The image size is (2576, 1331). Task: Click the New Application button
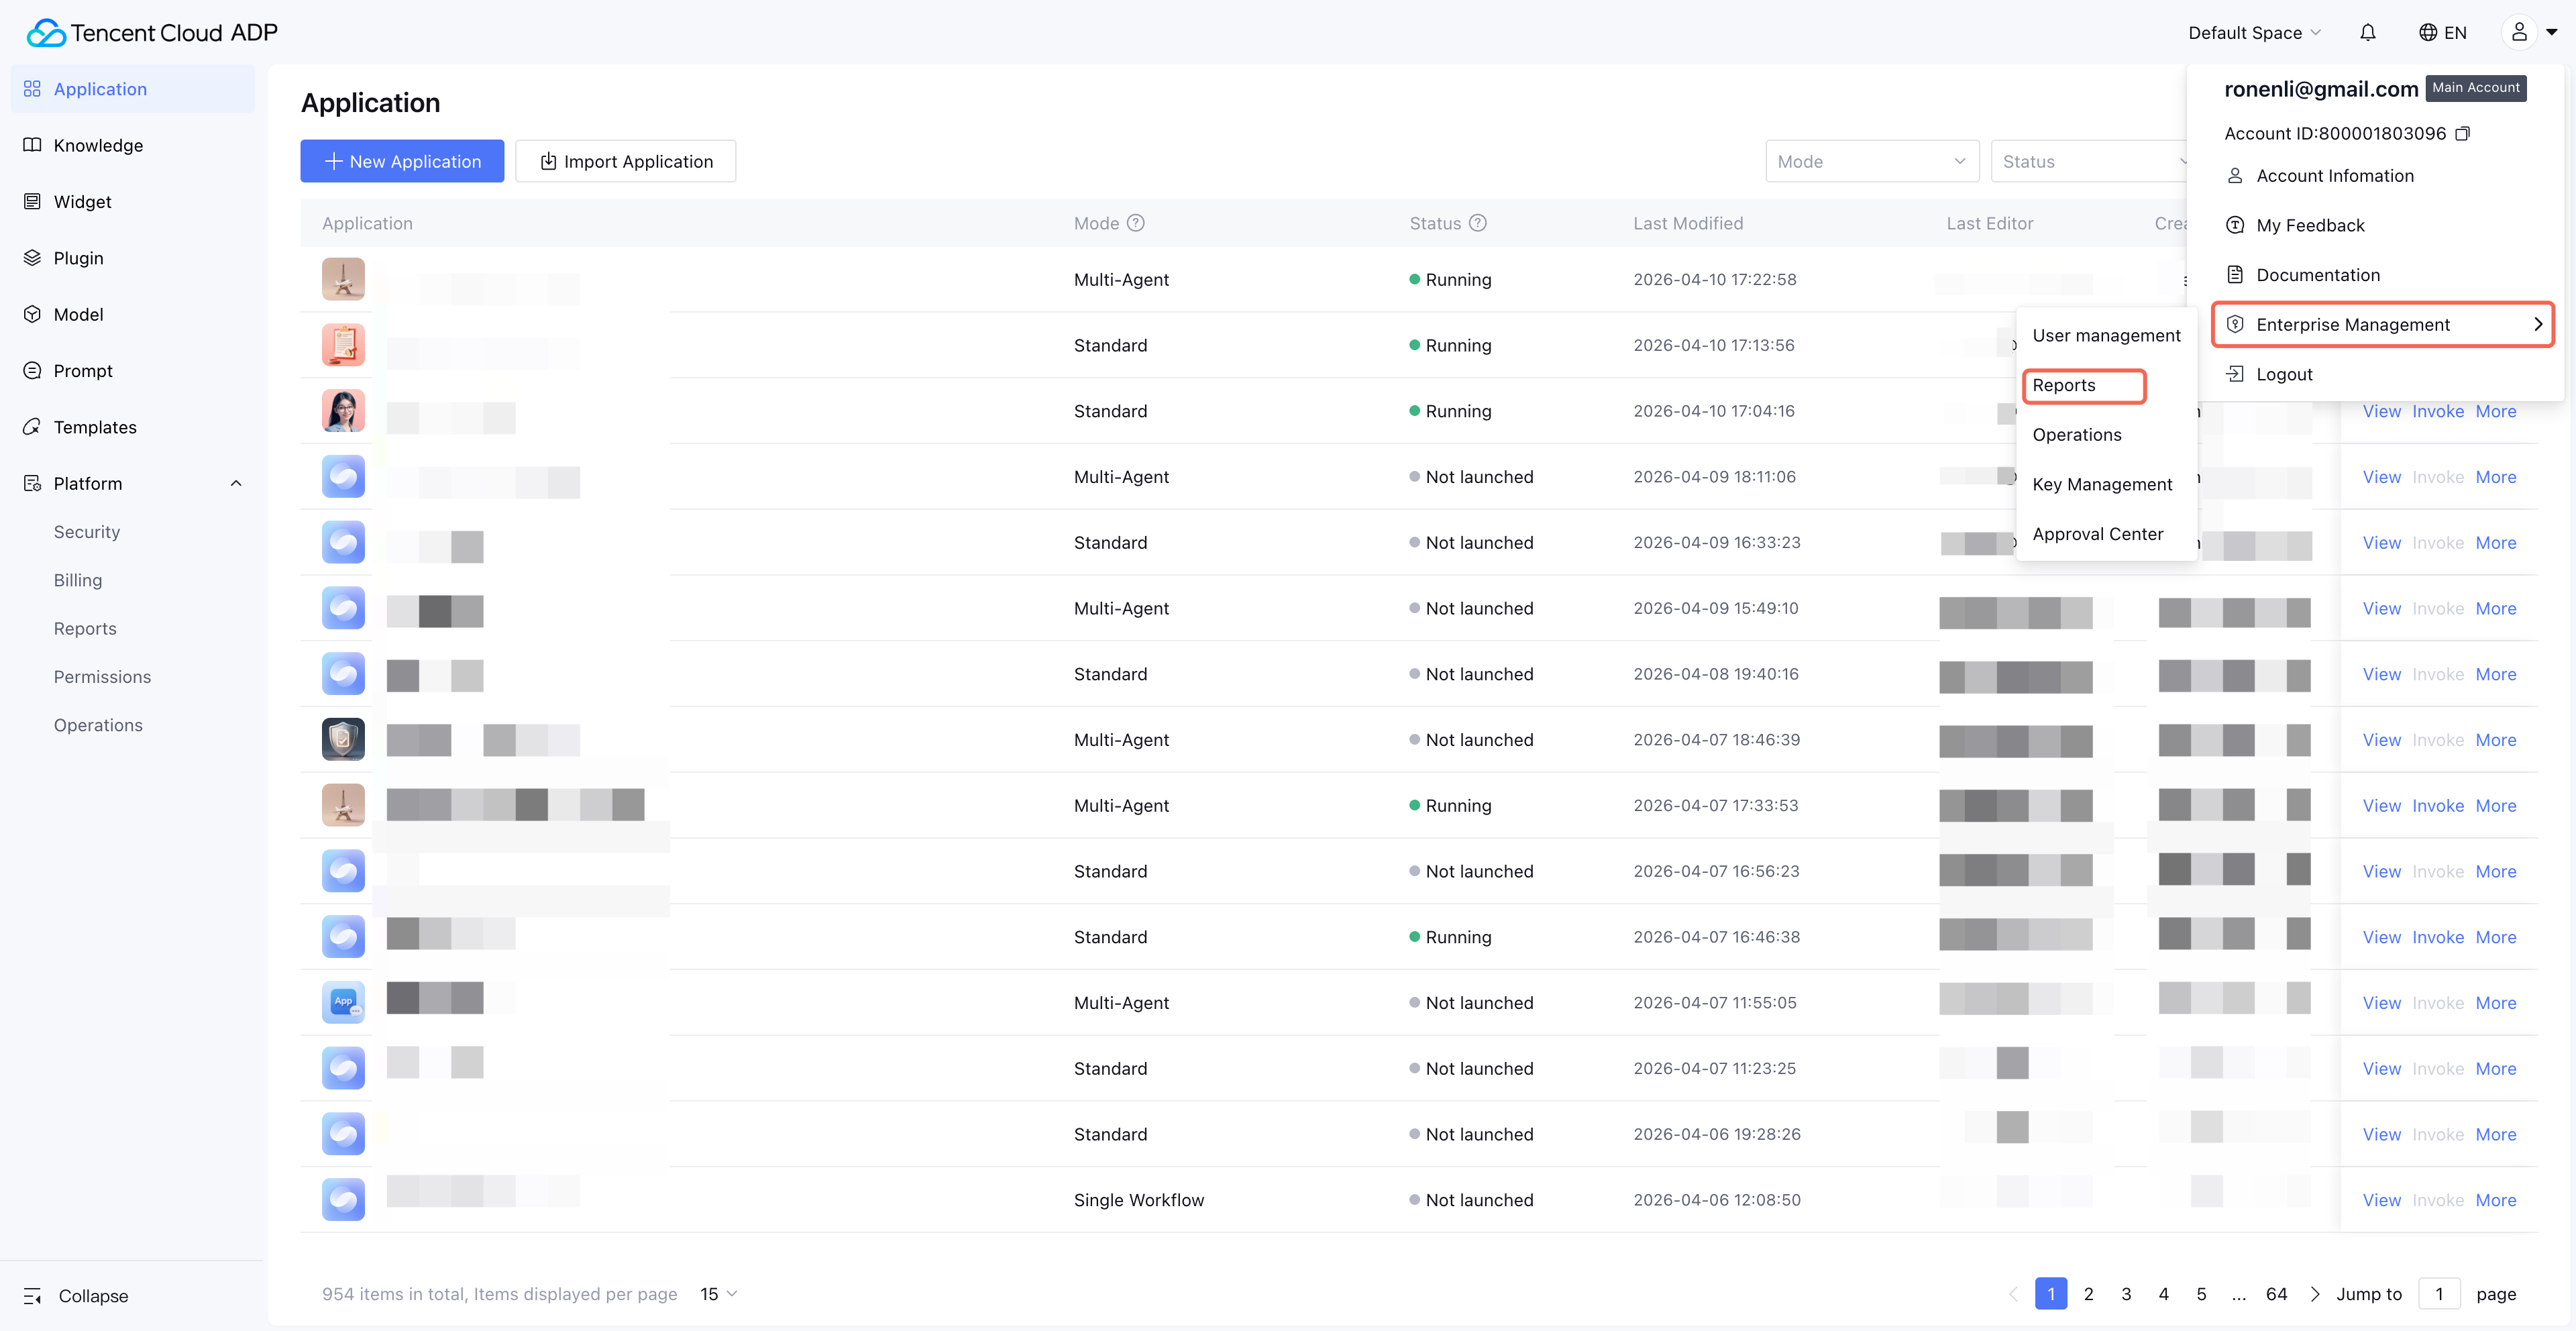[x=402, y=161]
